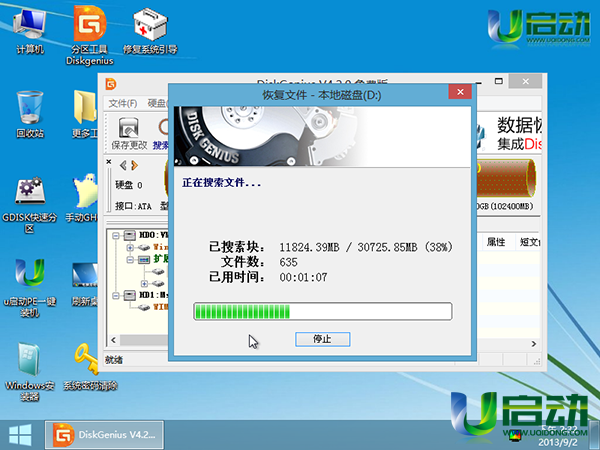Screen dimensions: 600x450
Task: Click the 就绪 status bar text
Action: click(114, 360)
